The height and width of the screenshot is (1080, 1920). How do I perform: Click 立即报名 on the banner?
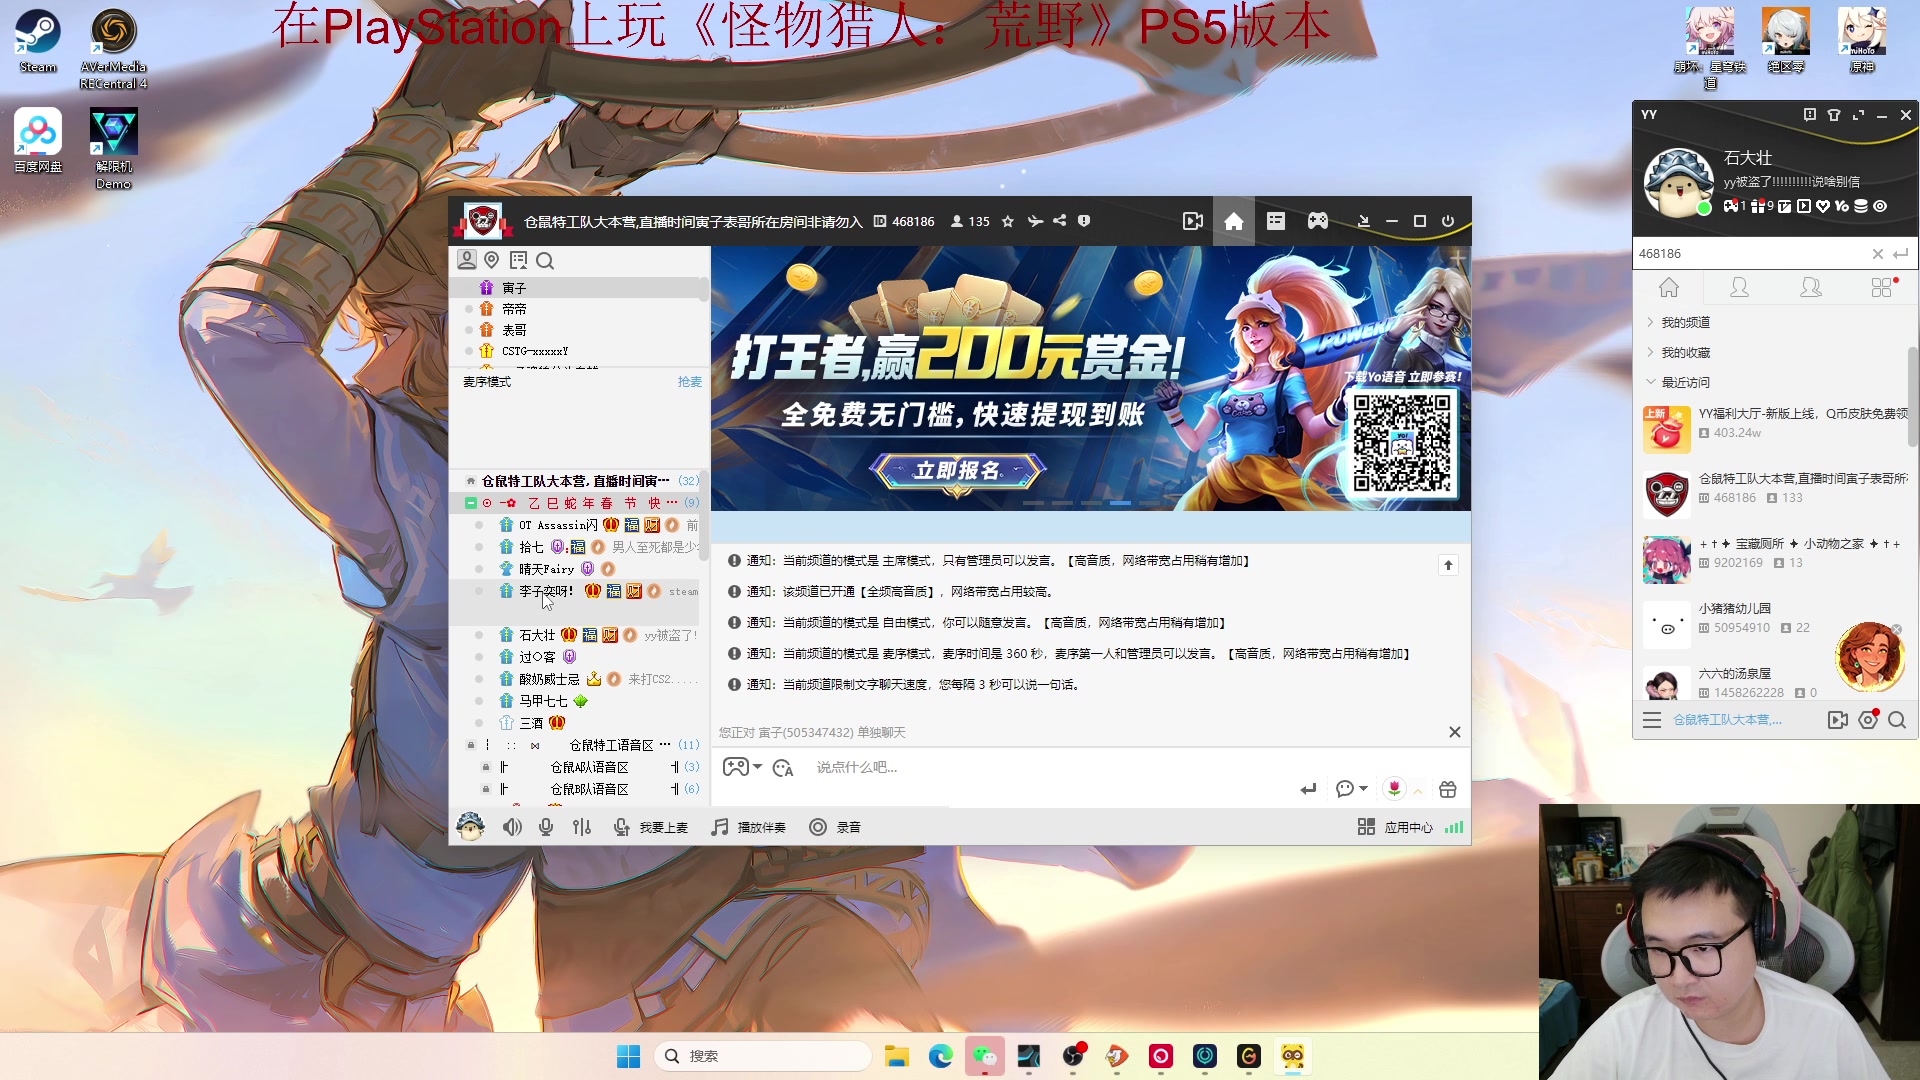click(x=958, y=470)
